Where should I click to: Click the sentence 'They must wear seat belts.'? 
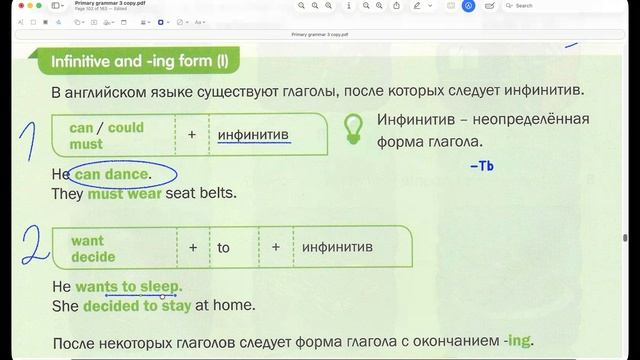[144, 193]
